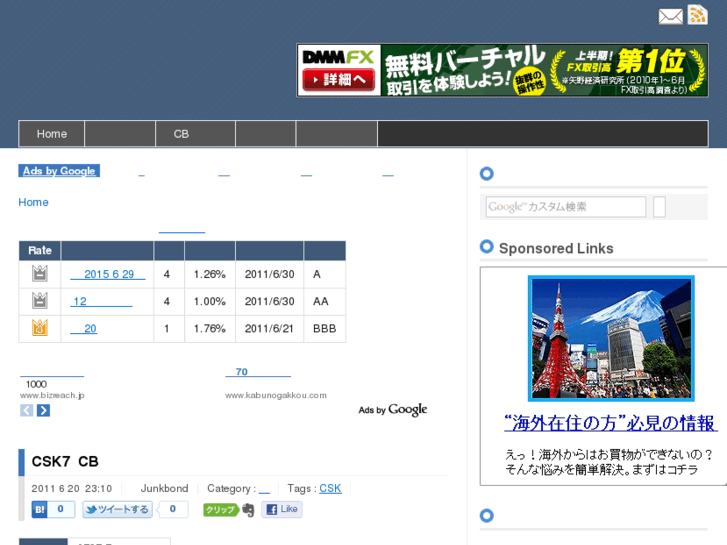The width and height of the screenshot is (727, 545).
Task: Click the DMM FX banner advertisement
Action: [x=502, y=70]
